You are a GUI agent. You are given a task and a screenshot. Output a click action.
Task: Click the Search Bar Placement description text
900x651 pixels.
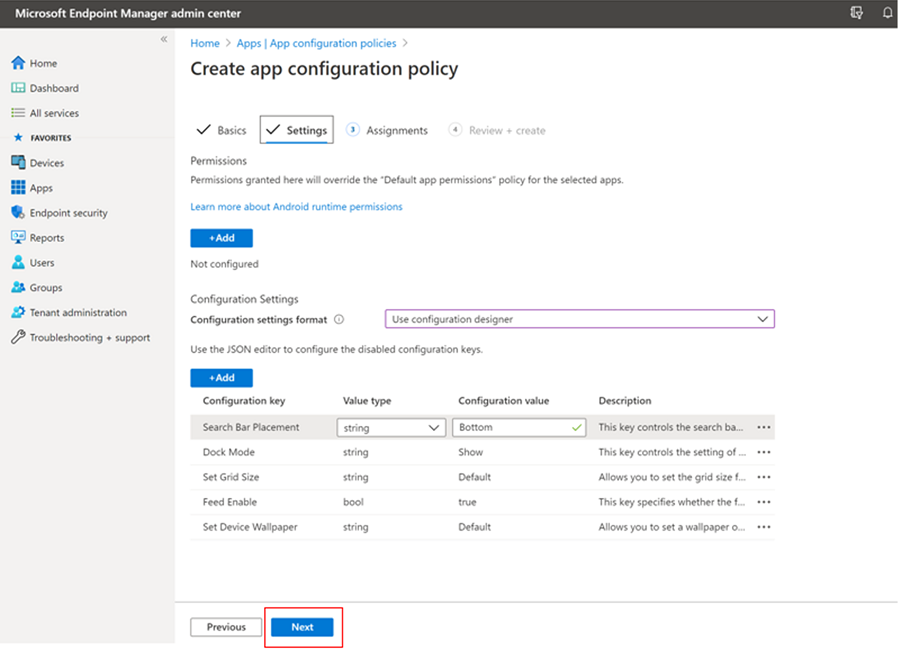point(670,427)
